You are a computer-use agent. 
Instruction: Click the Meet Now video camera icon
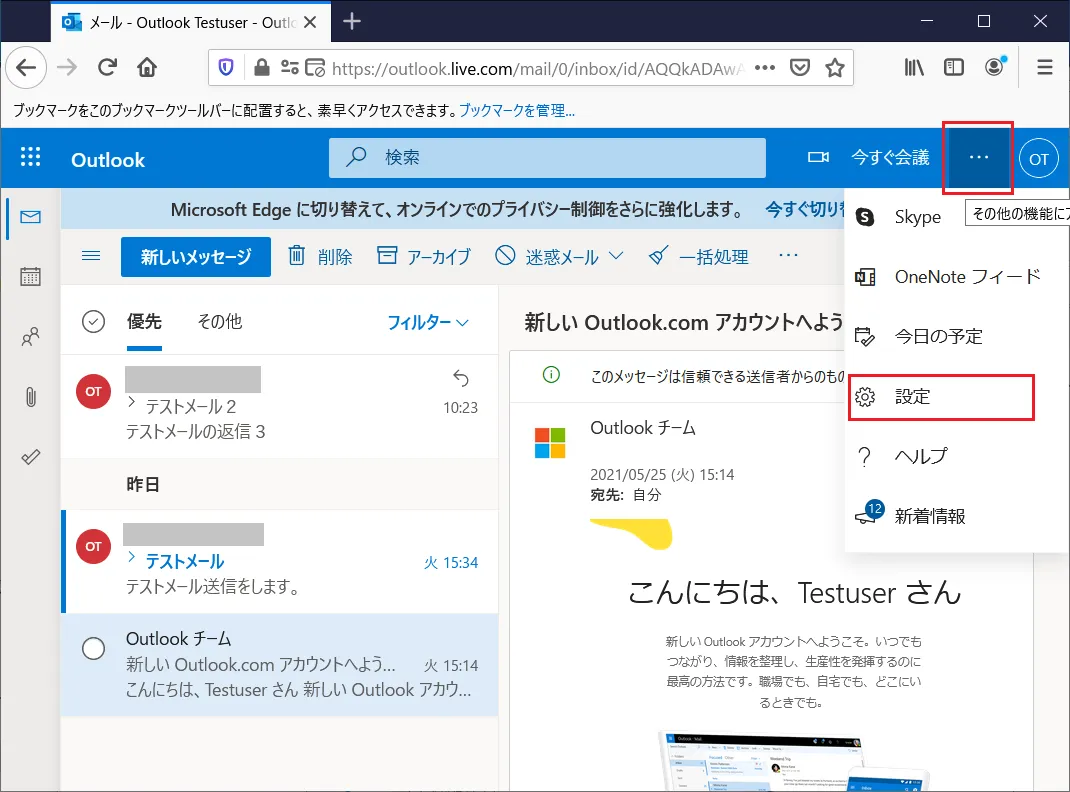(818, 158)
